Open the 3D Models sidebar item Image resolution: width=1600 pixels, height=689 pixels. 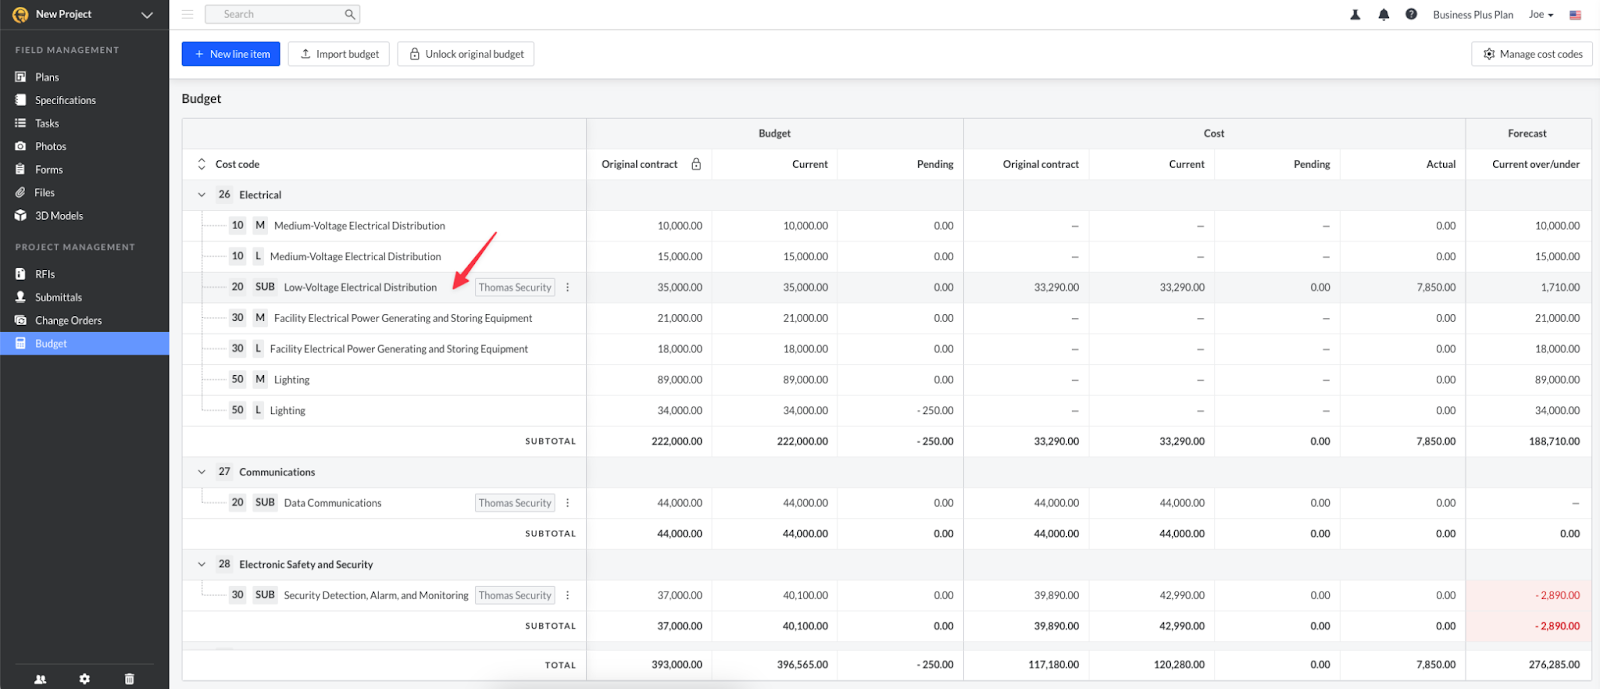pyautogui.click(x=59, y=216)
